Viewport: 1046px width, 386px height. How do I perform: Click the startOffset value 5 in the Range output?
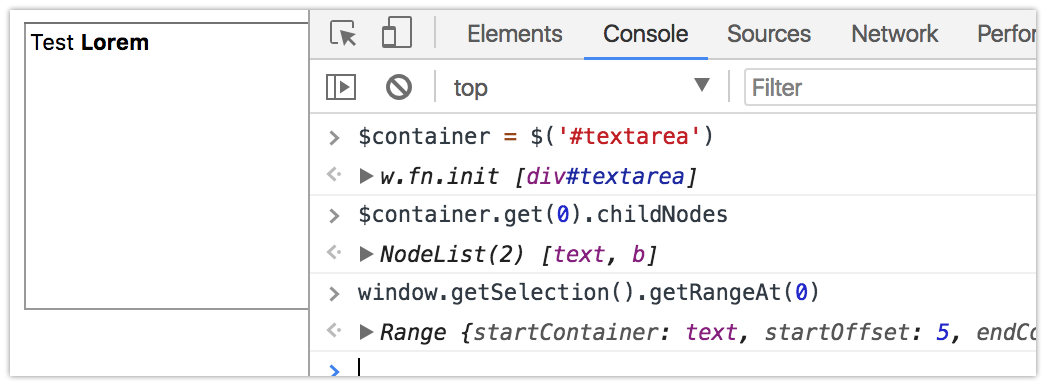coord(942,332)
